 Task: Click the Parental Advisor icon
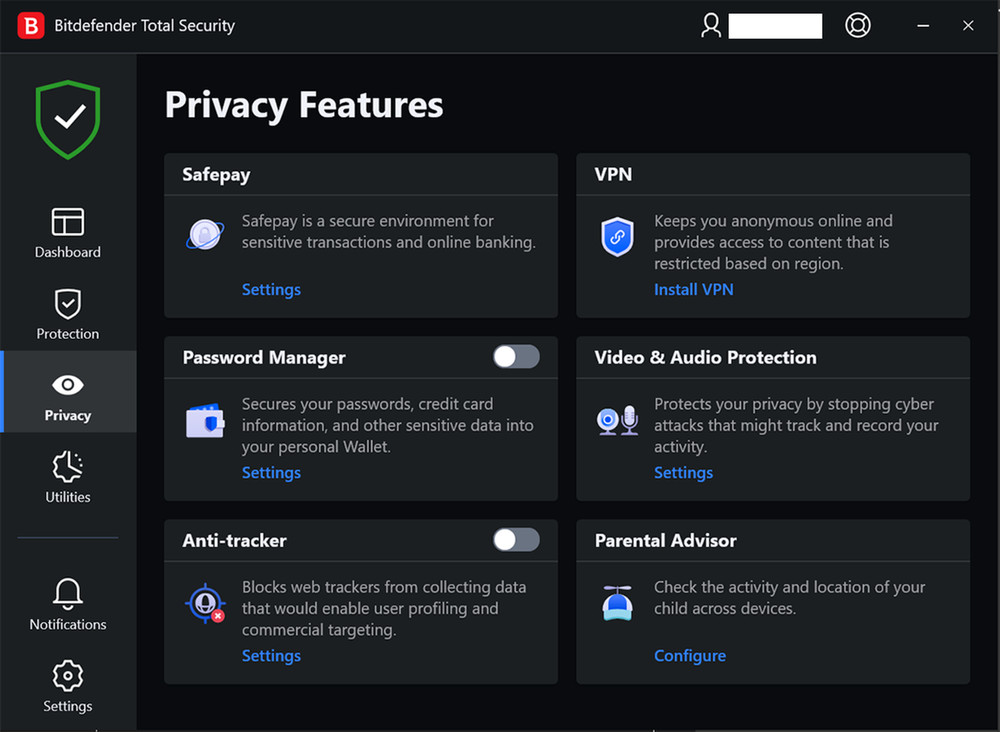tap(617, 604)
